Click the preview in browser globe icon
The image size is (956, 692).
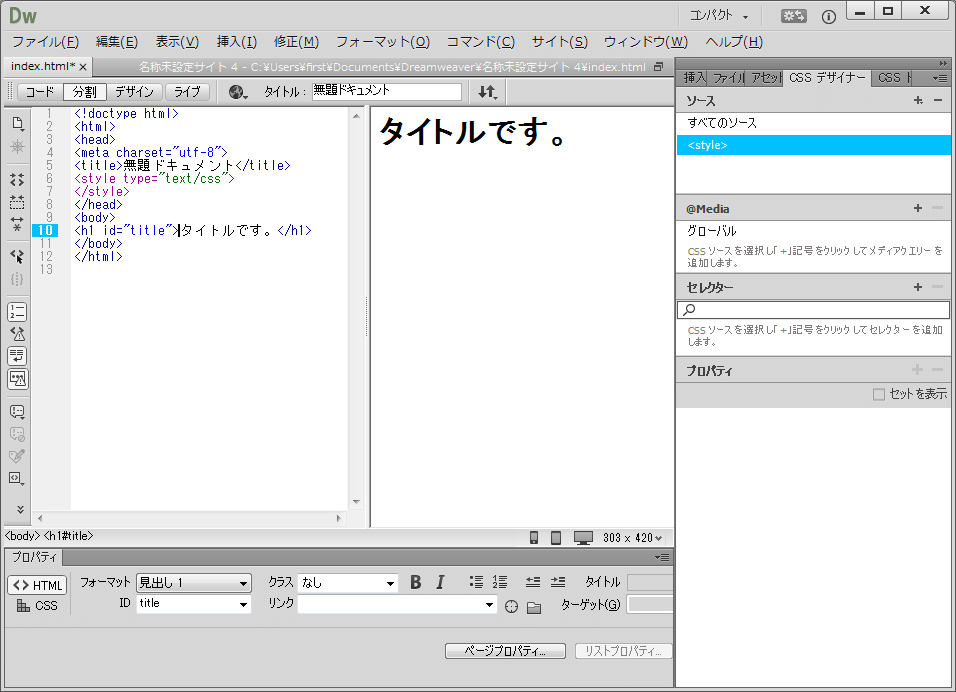[x=237, y=92]
